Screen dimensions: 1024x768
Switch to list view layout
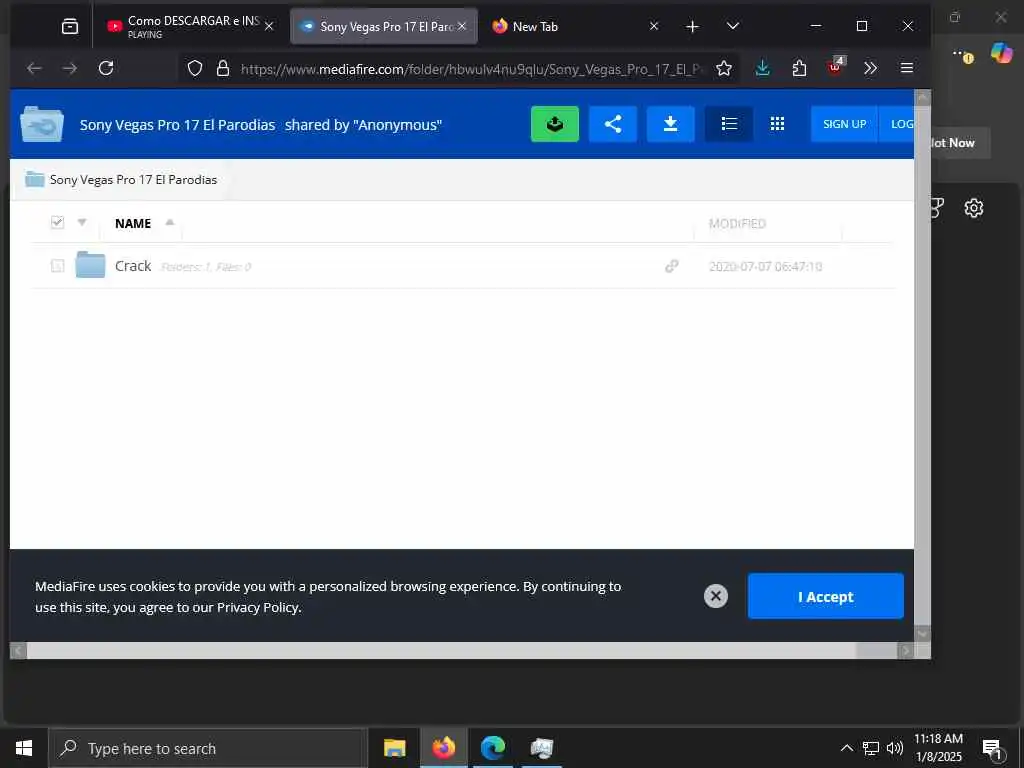click(x=729, y=124)
